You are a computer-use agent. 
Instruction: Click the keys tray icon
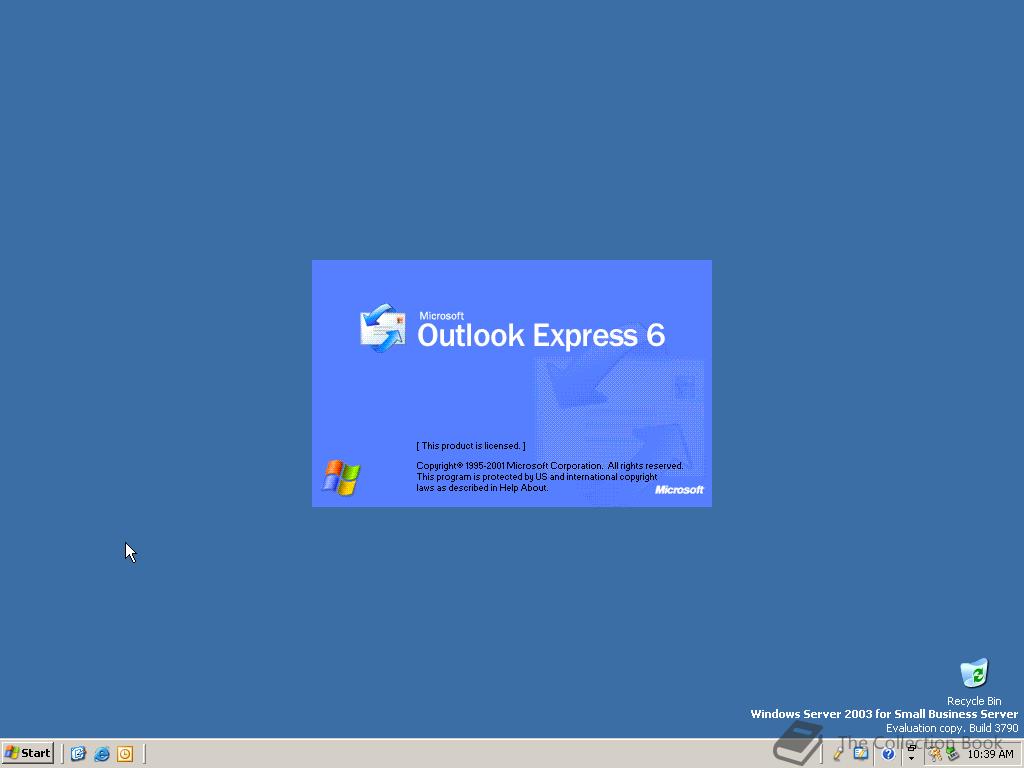tap(935, 754)
